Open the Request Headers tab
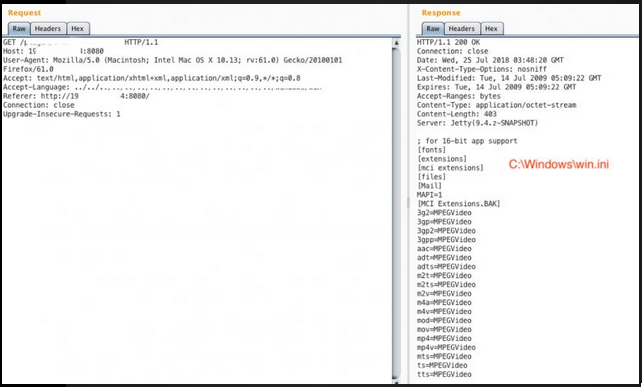 tap(48, 29)
